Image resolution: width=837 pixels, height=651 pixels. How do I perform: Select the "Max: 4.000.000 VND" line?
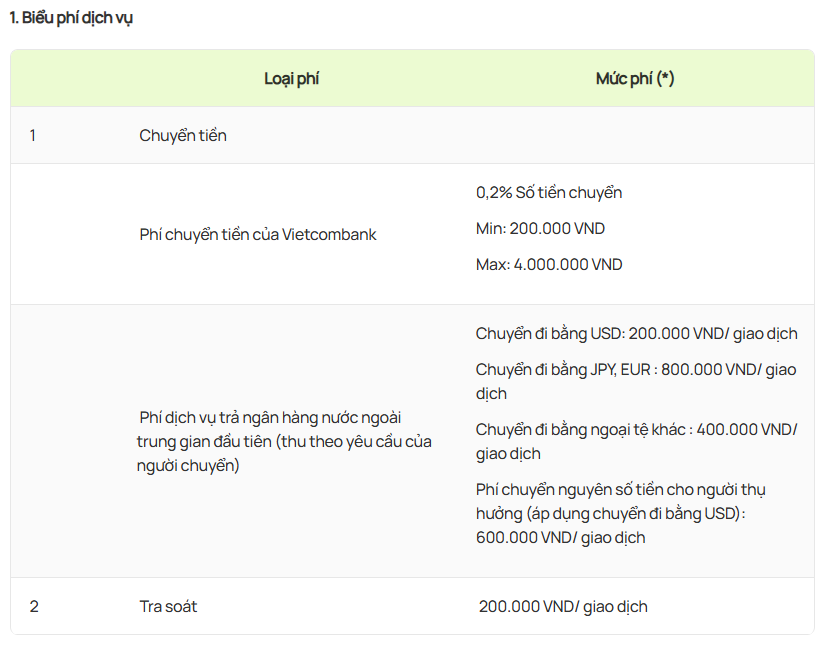pos(549,265)
